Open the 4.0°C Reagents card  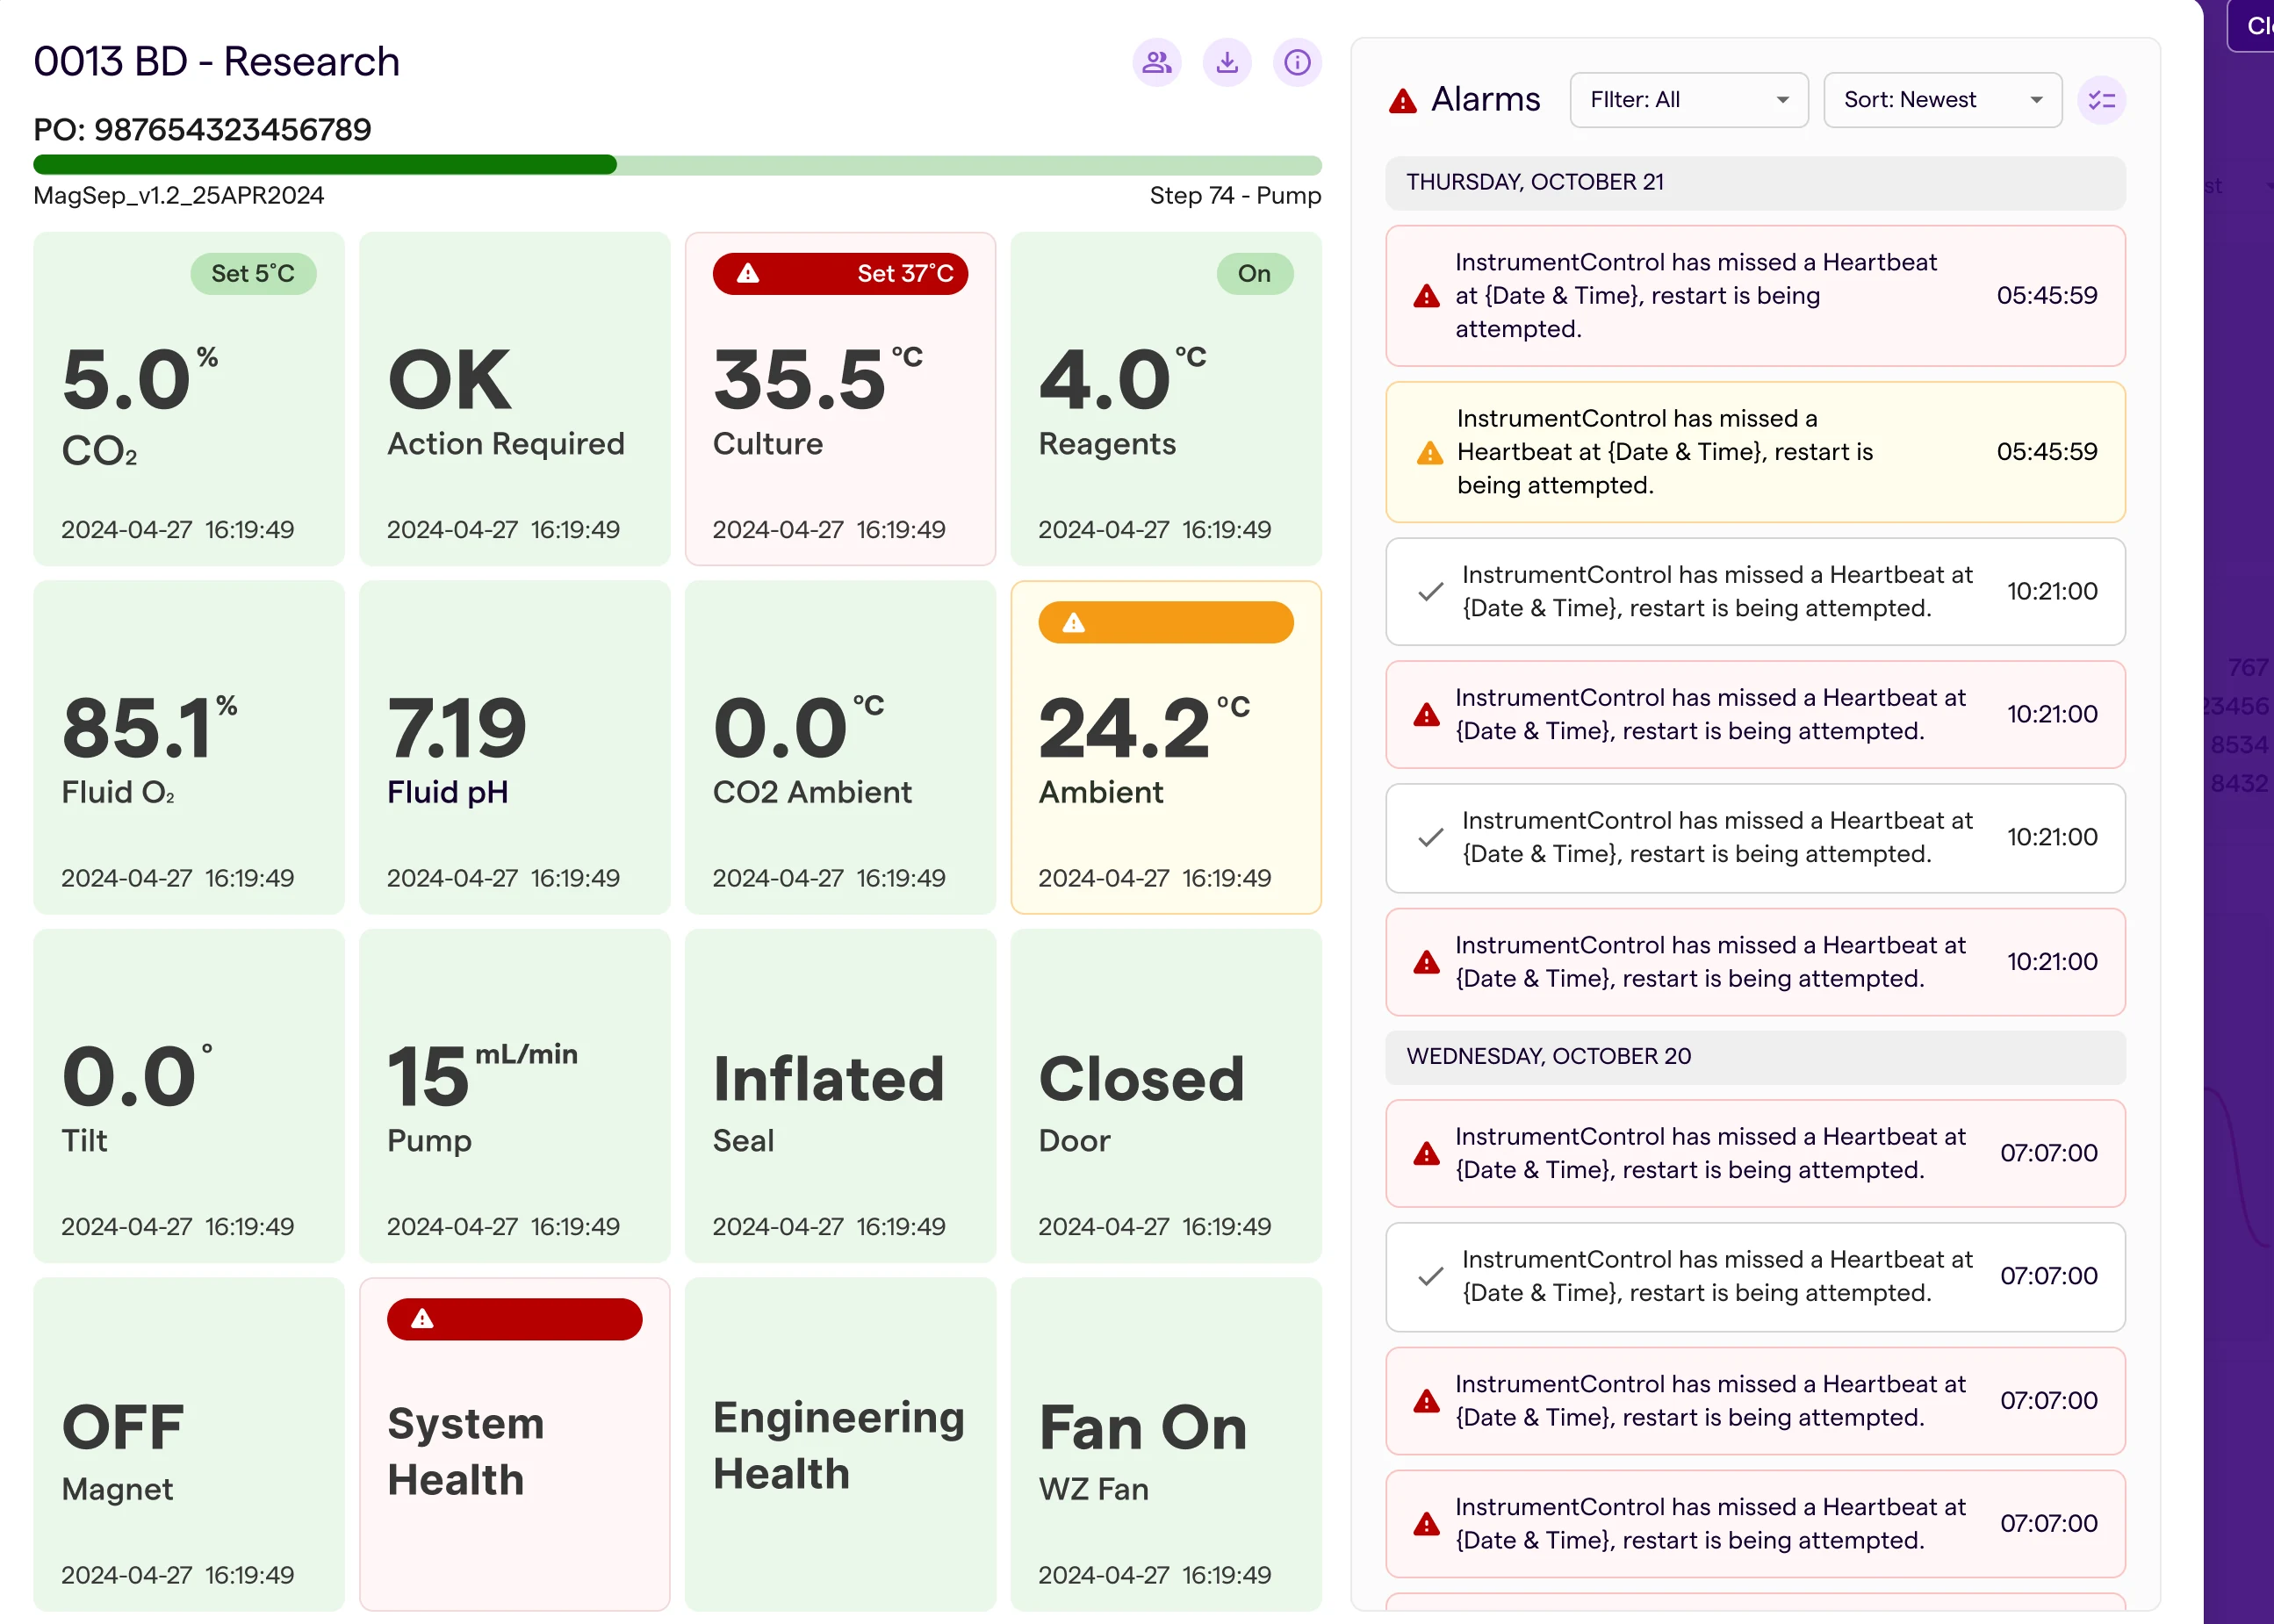tap(1166, 399)
